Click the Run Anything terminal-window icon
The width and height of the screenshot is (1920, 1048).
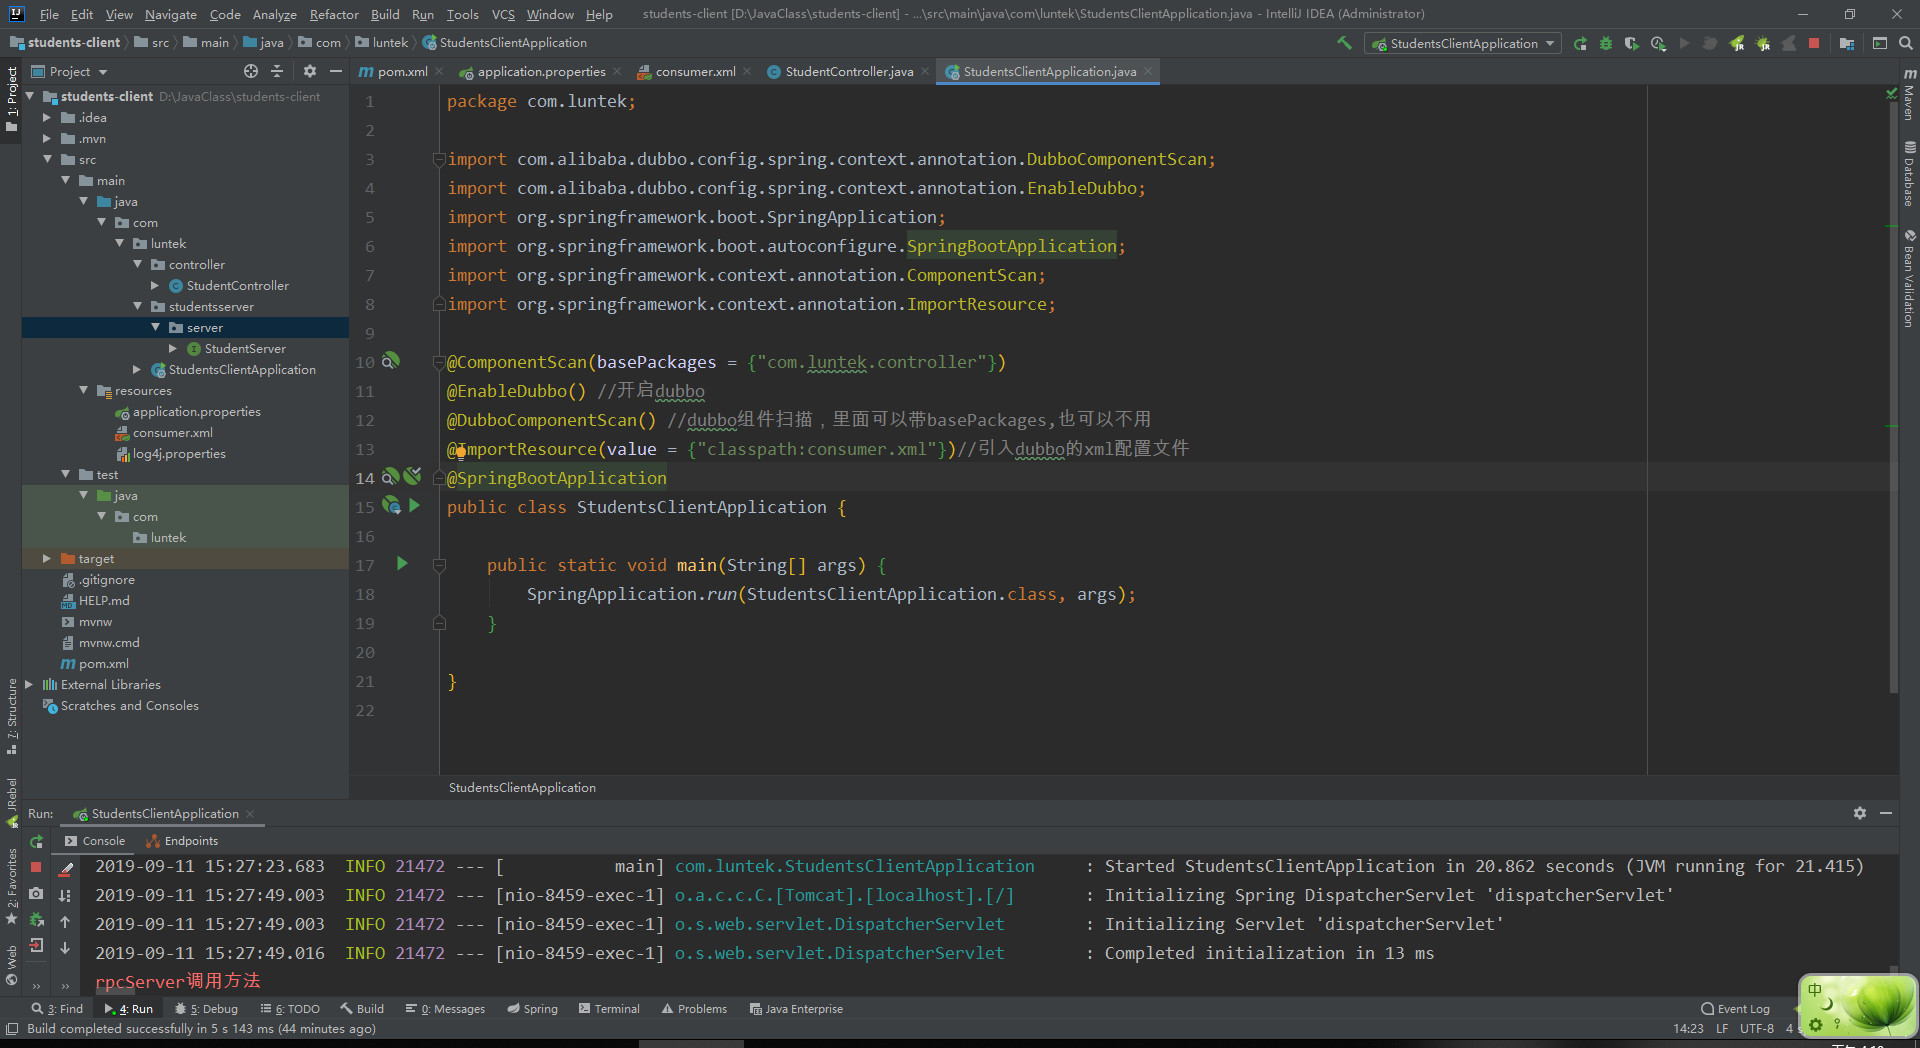point(1880,43)
